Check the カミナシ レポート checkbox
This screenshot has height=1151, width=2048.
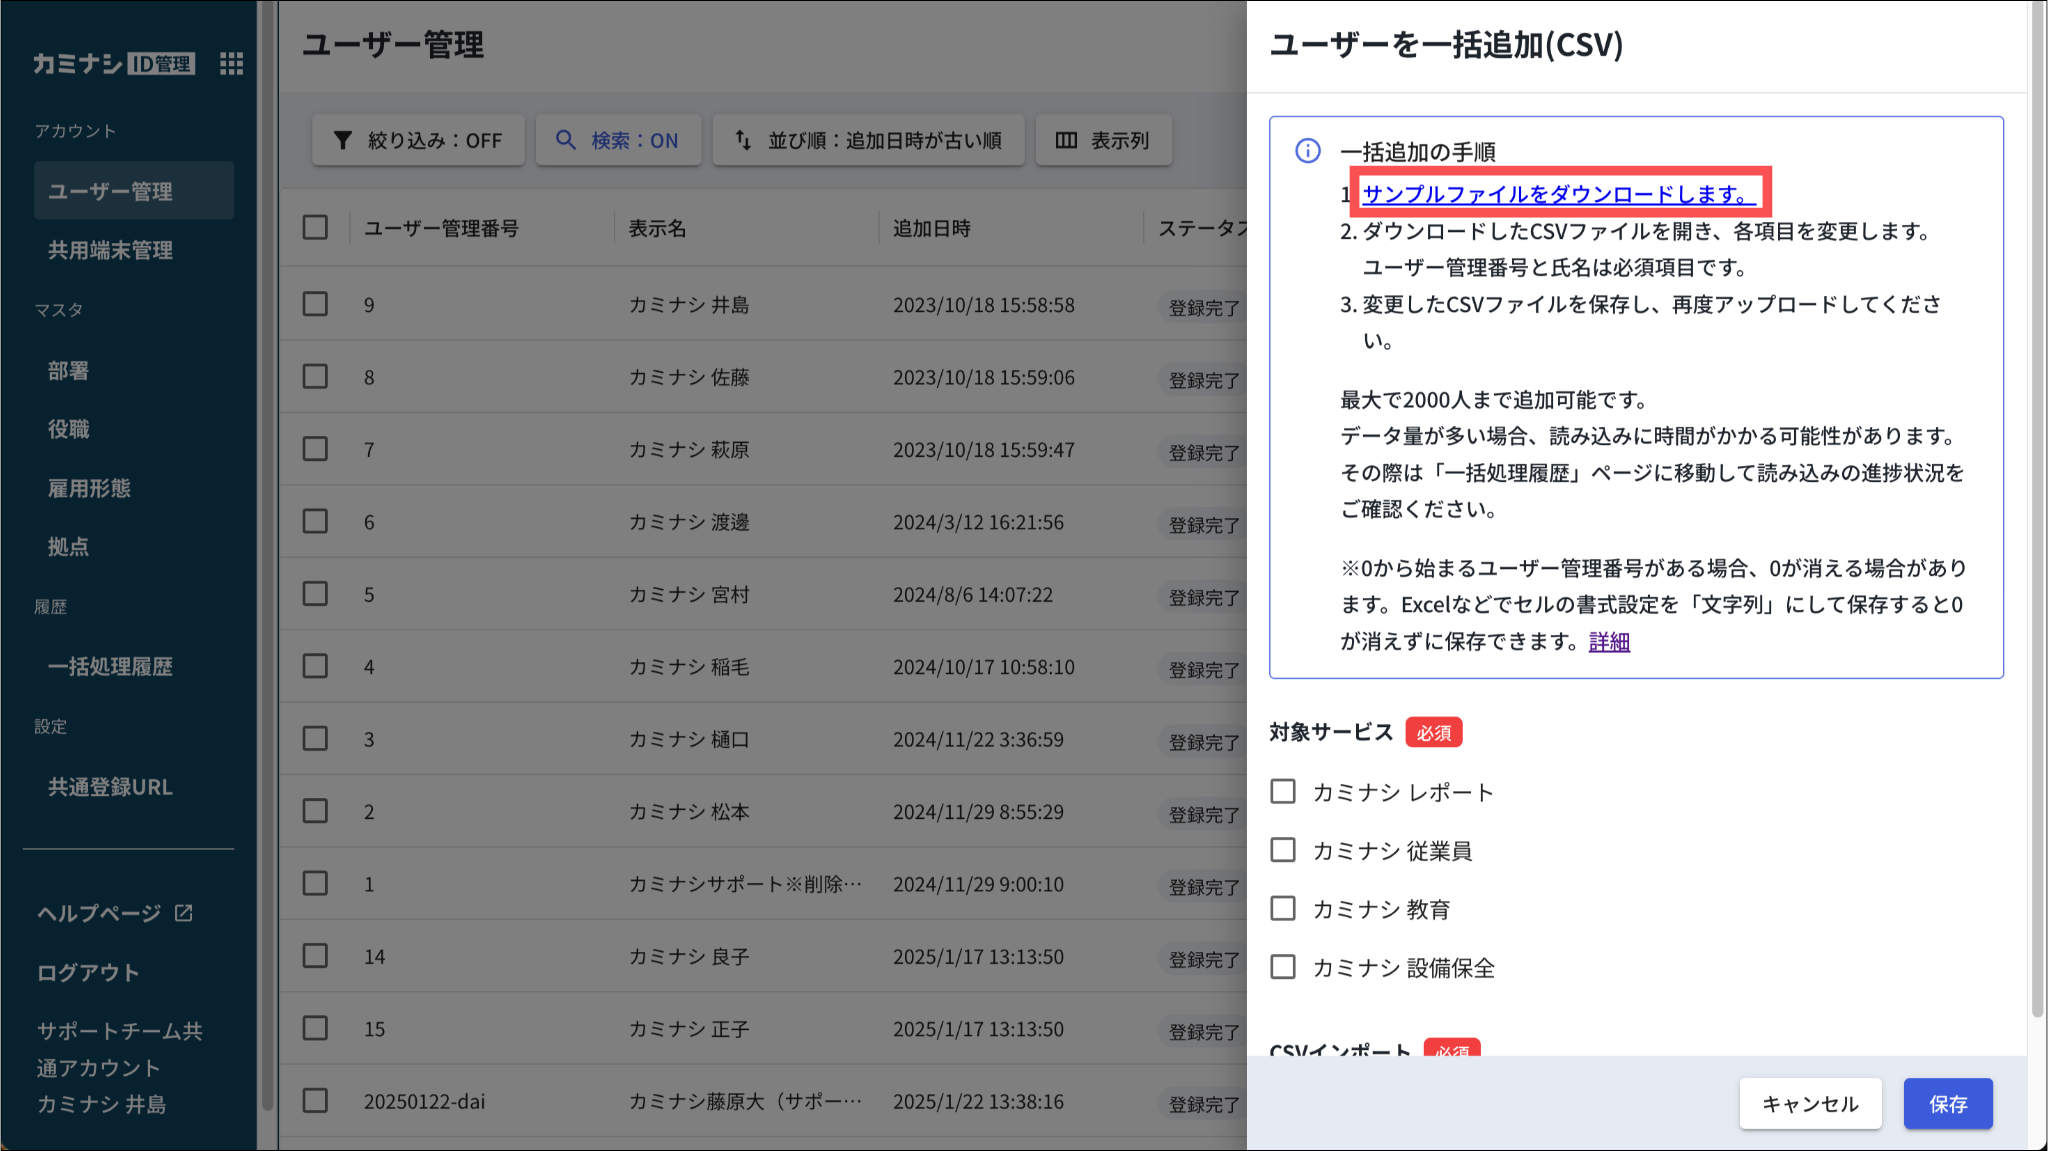click(1283, 792)
